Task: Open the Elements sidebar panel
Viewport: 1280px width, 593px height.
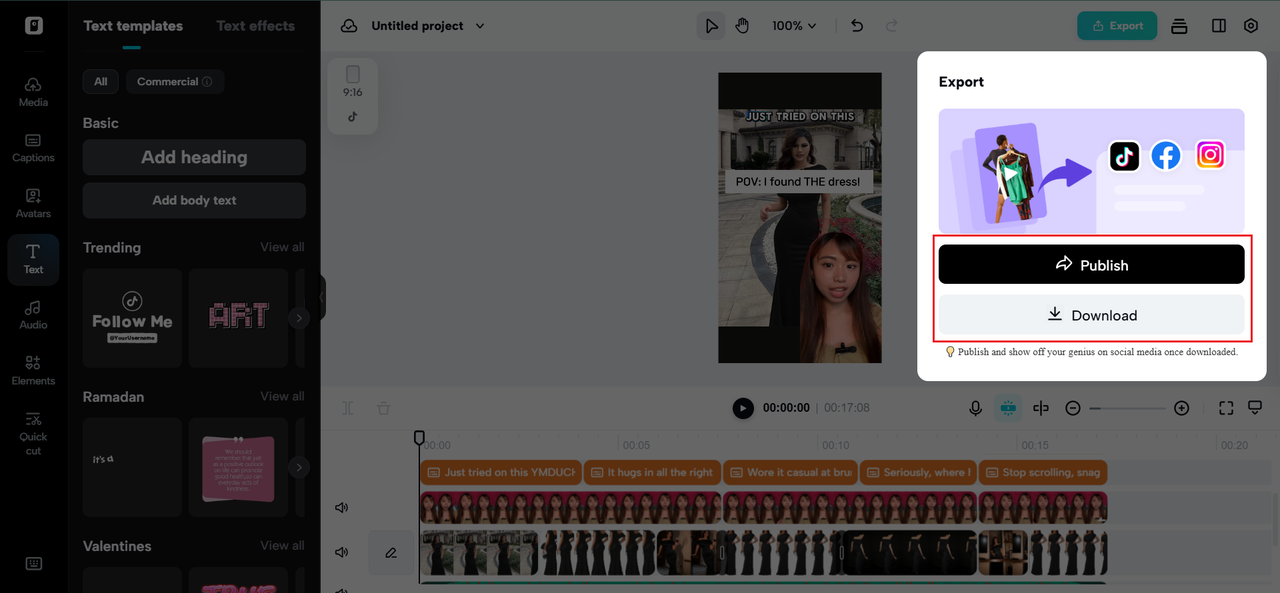Action: [33, 370]
